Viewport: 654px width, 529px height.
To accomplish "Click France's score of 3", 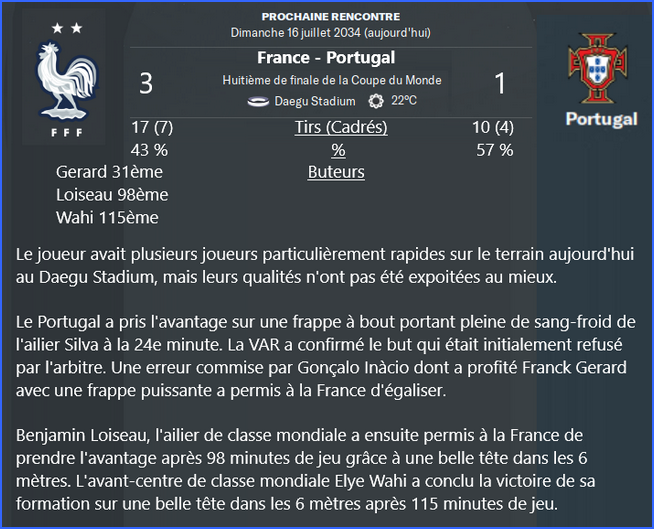I will tap(146, 83).
